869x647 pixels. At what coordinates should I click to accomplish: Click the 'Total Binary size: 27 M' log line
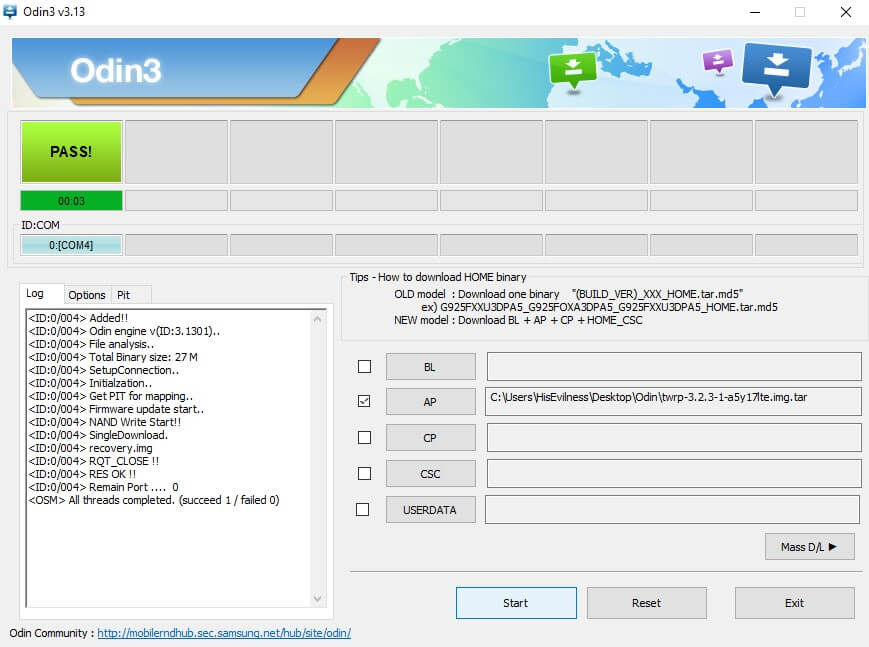(x=113, y=357)
